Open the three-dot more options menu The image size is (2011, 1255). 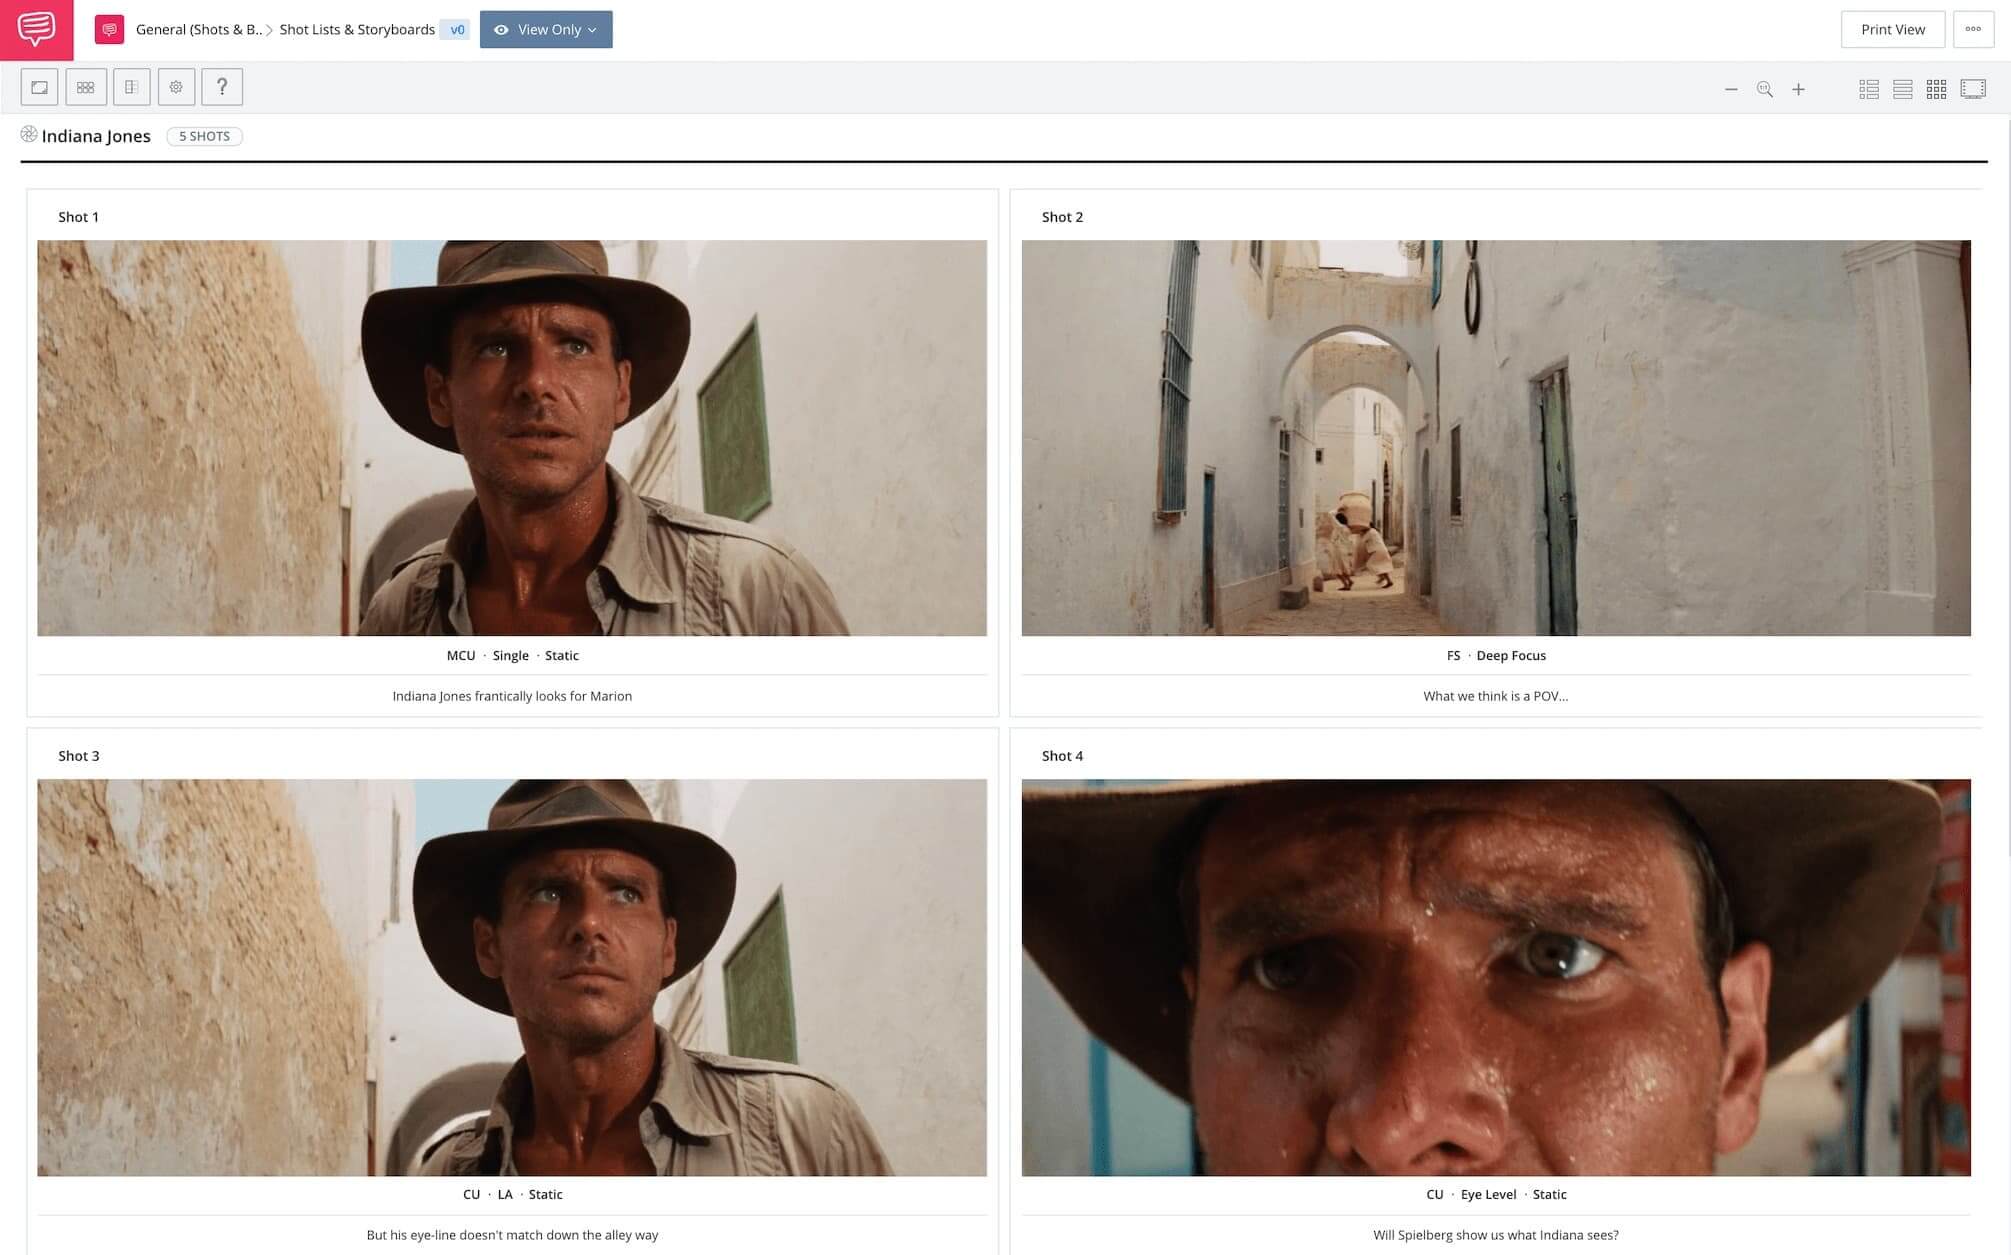[1973, 29]
